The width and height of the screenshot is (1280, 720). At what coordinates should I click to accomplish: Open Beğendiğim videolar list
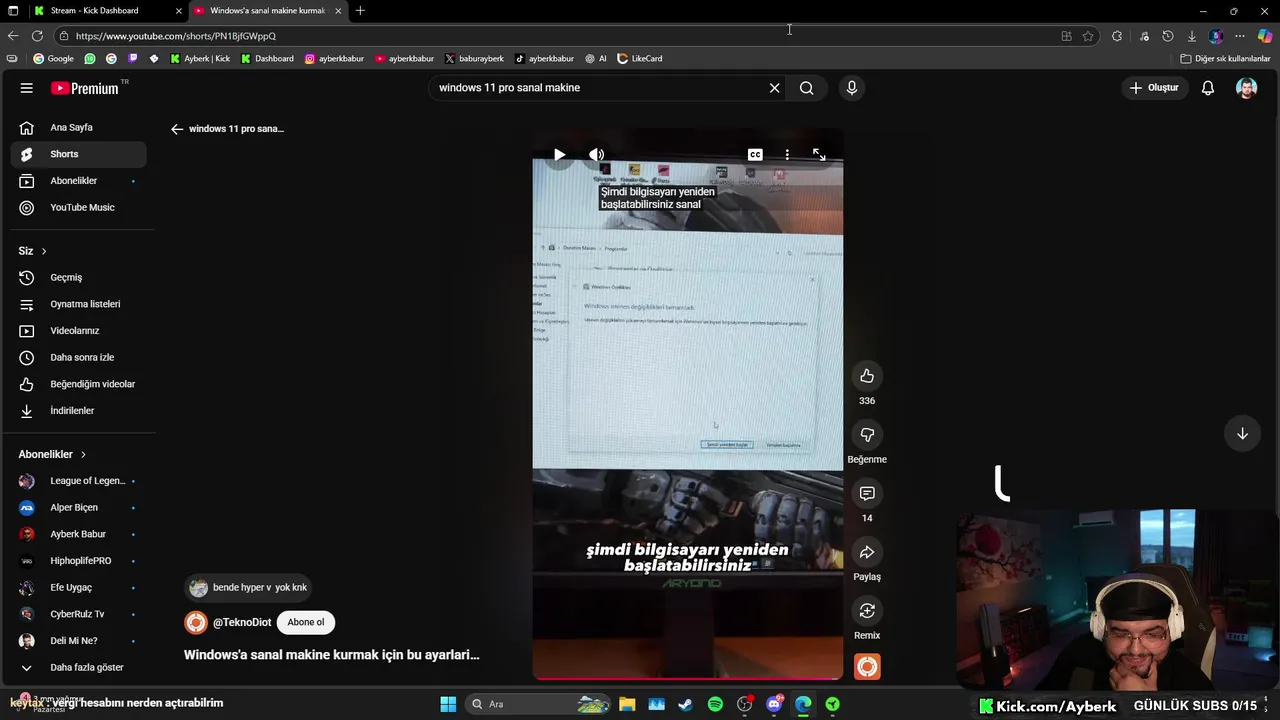click(x=78, y=384)
